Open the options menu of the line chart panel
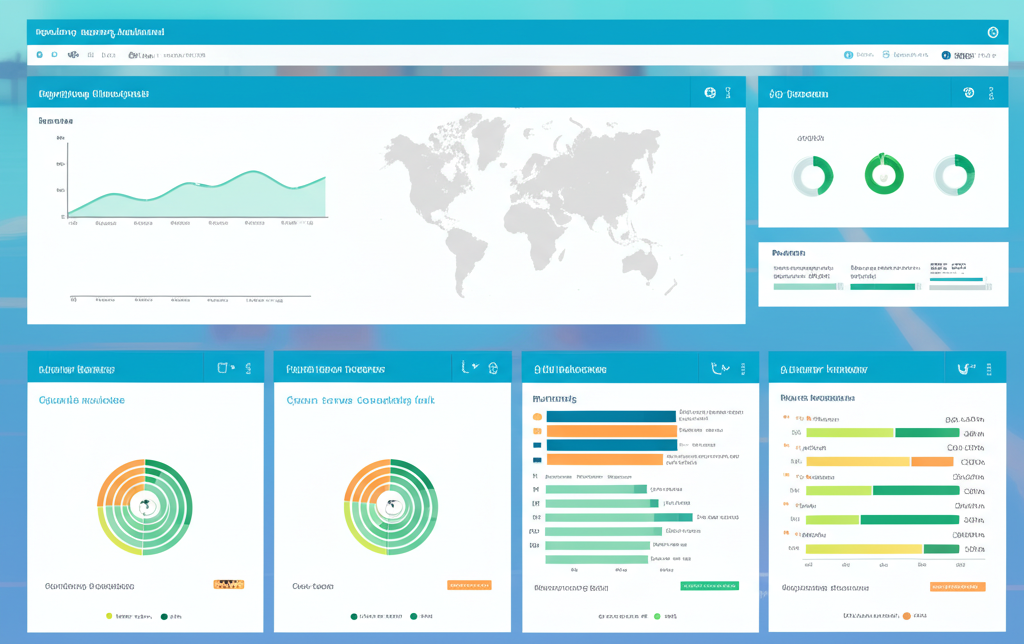This screenshot has height=644, width=1024. coord(728,93)
